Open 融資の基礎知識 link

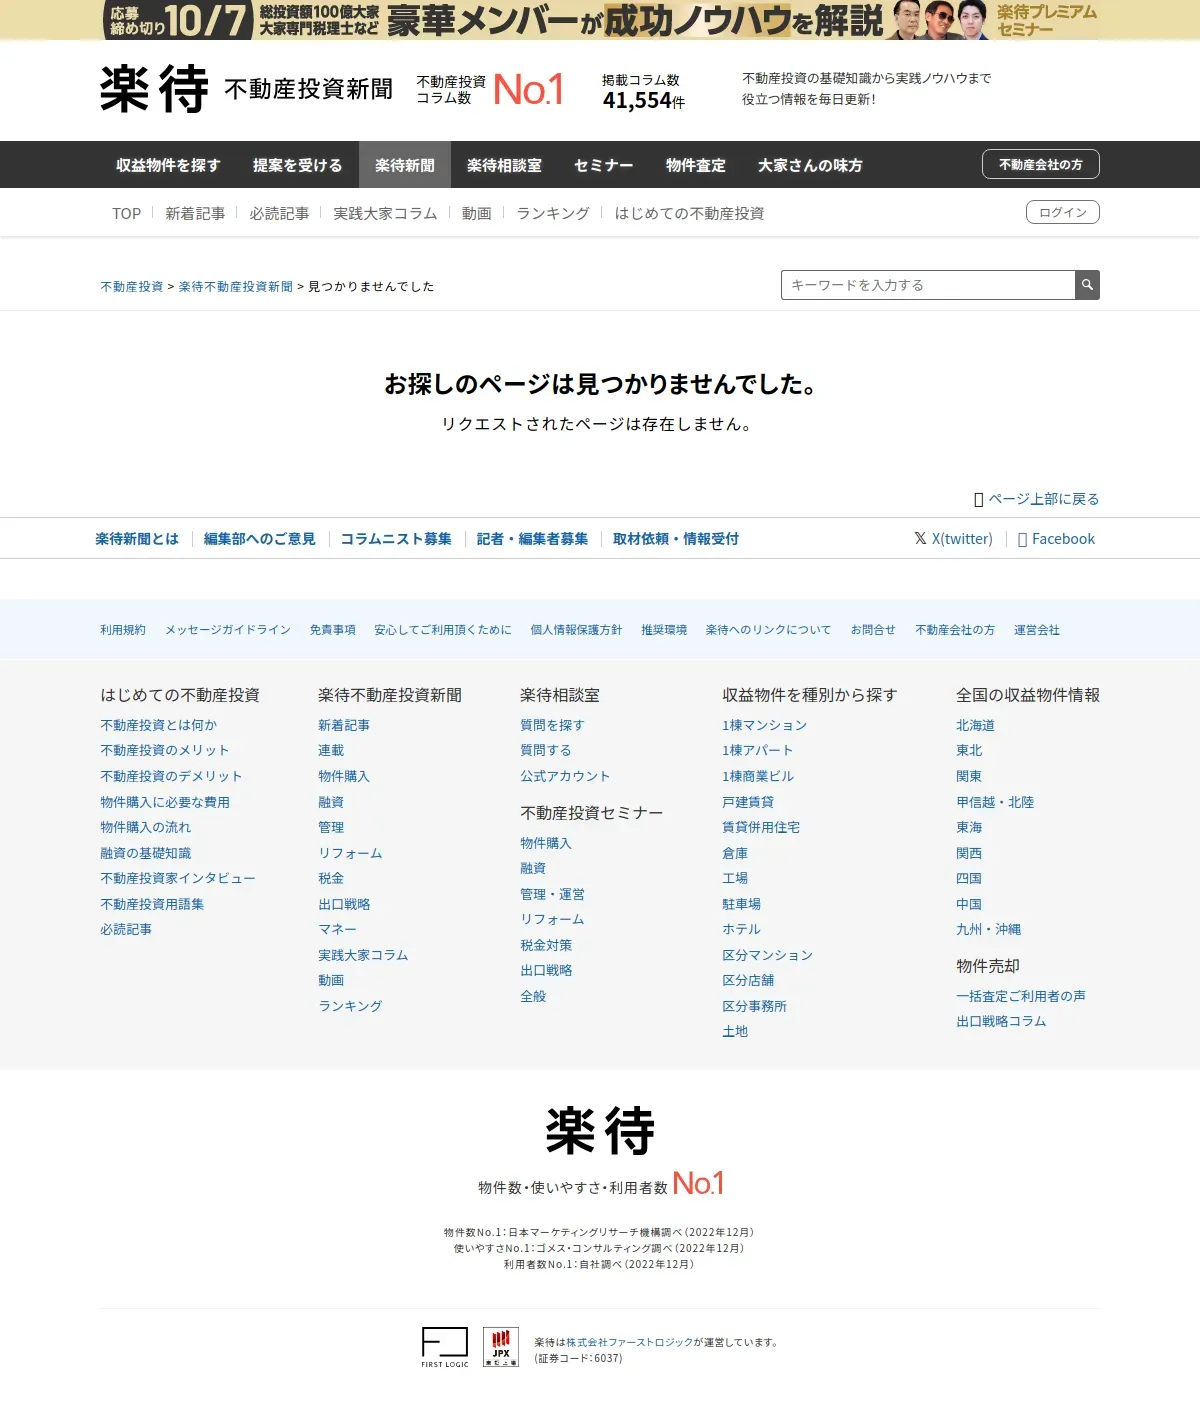pyautogui.click(x=145, y=853)
